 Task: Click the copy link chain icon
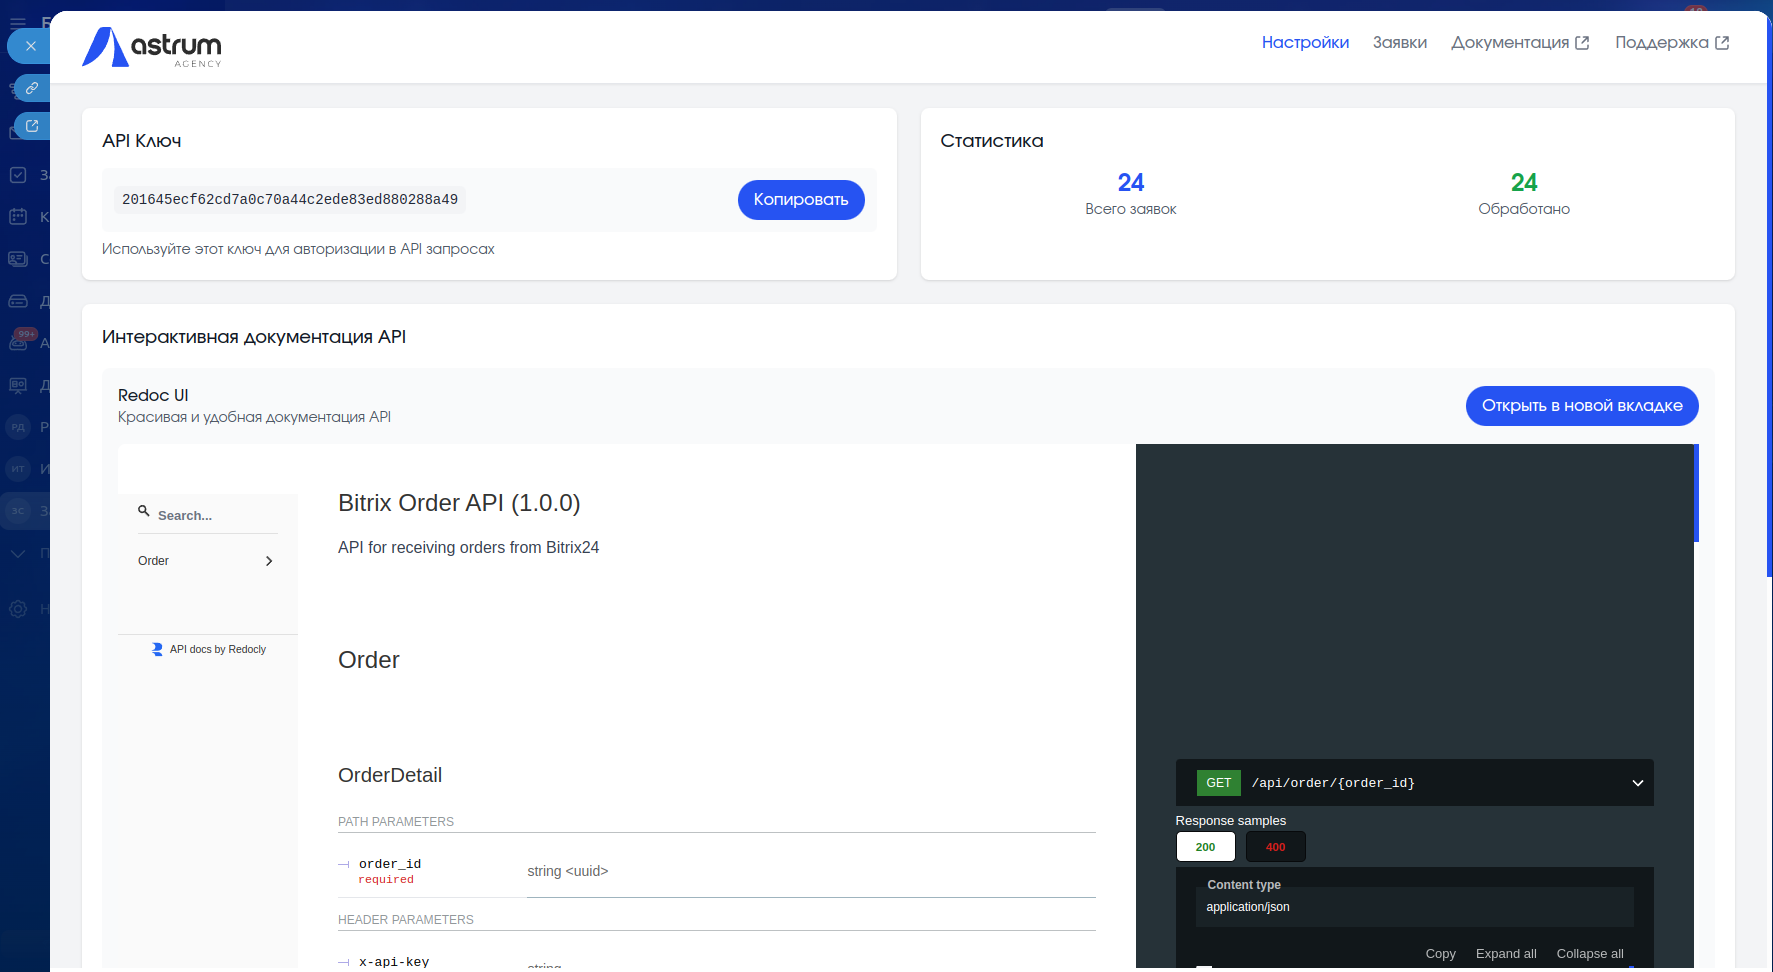(x=32, y=88)
